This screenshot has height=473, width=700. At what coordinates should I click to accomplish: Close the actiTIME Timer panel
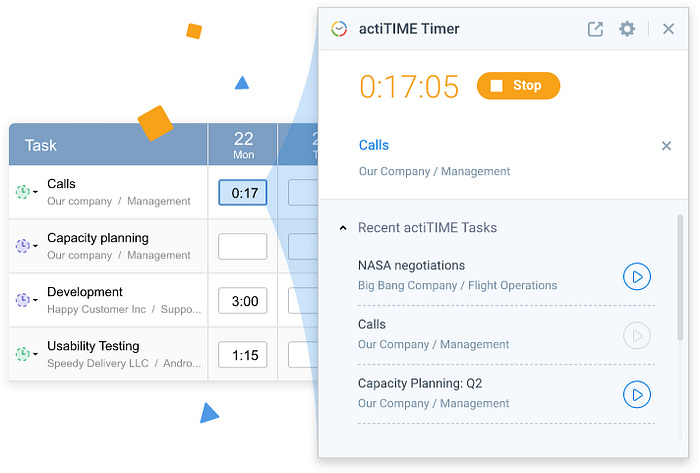coord(668,29)
